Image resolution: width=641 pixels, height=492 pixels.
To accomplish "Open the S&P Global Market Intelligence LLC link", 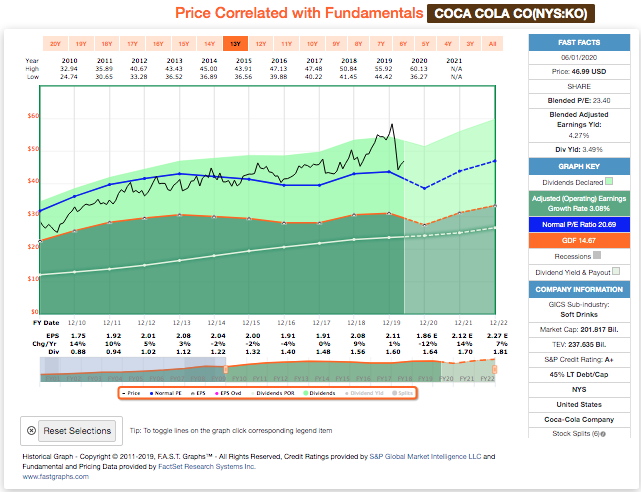I will [x=425, y=456].
